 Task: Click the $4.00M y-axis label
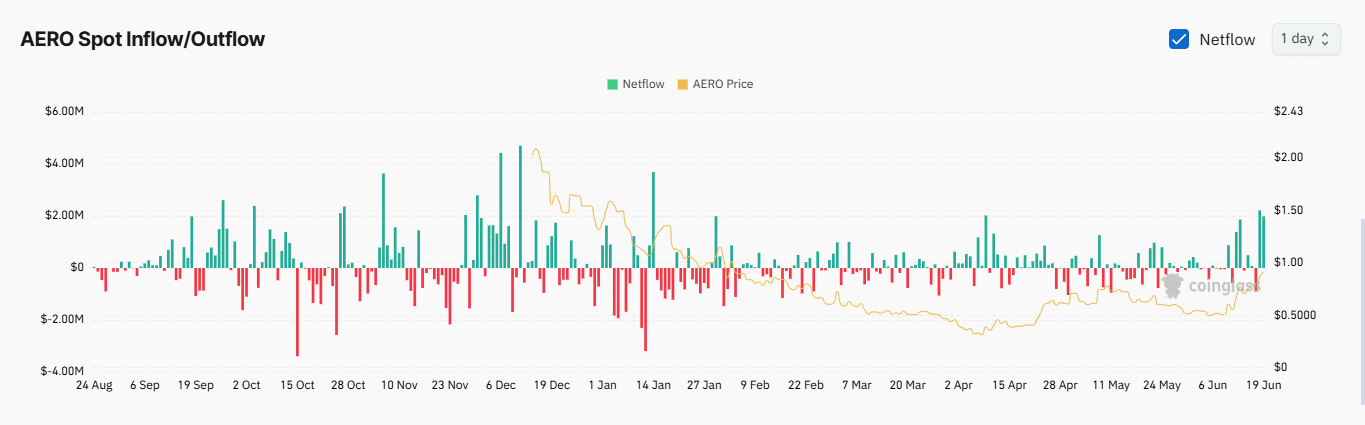point(64,163)
